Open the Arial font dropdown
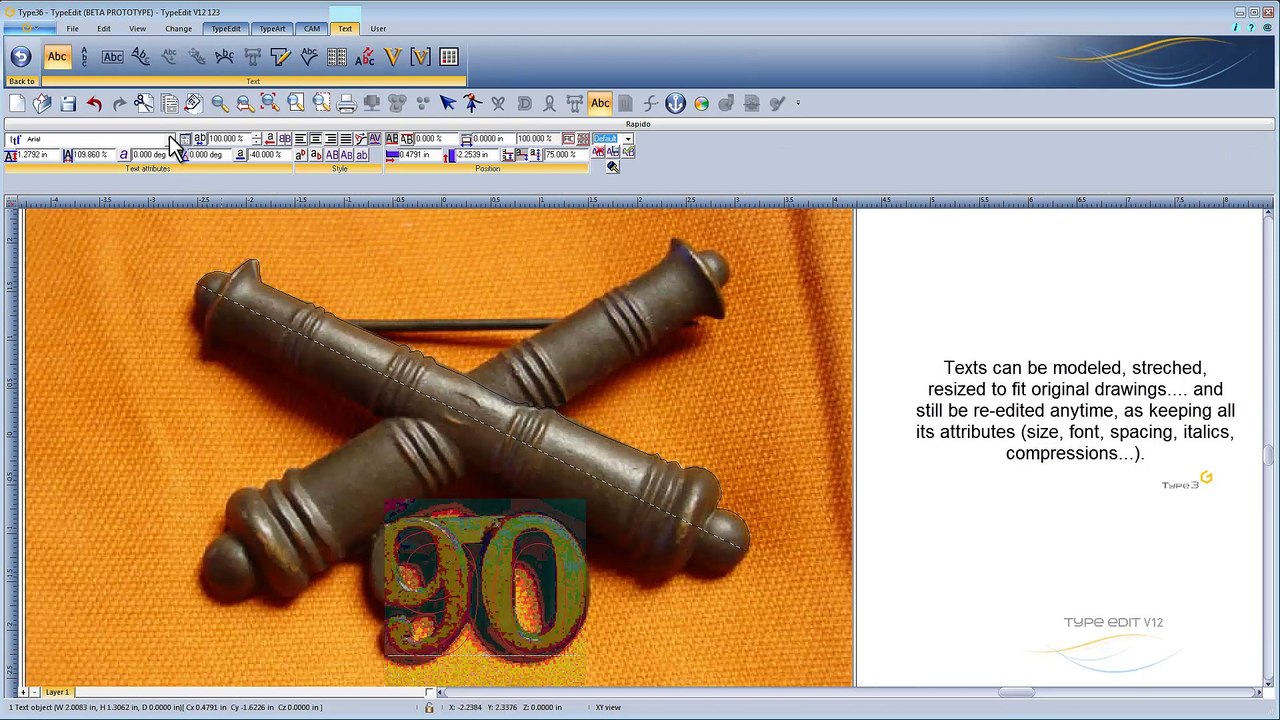The width and height of the screenshot is (1280, 720). pyautogui.click(x=171, y=139)
